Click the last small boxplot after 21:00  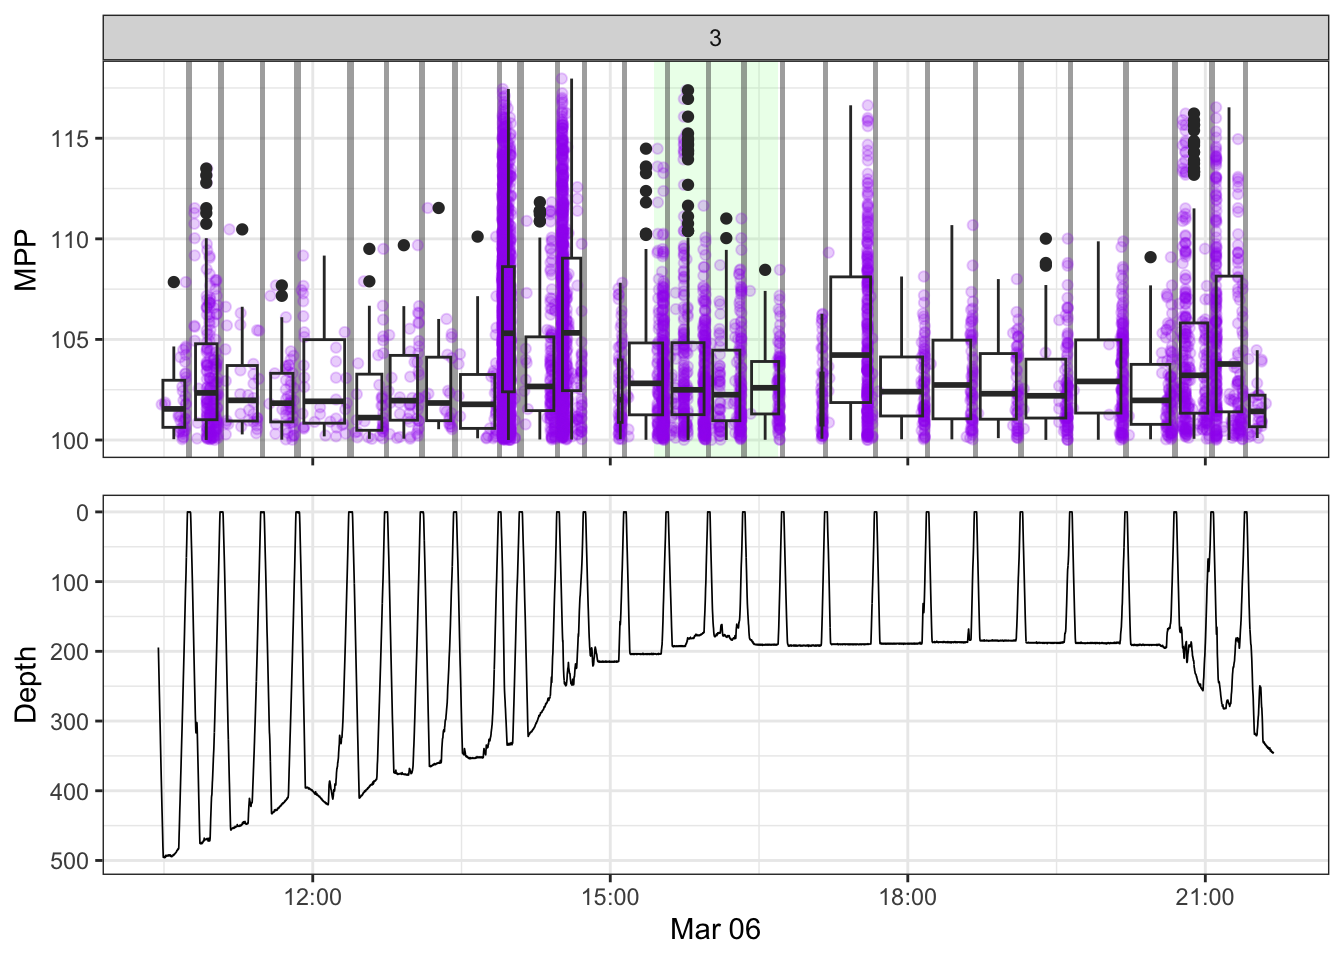[1257, 411]
